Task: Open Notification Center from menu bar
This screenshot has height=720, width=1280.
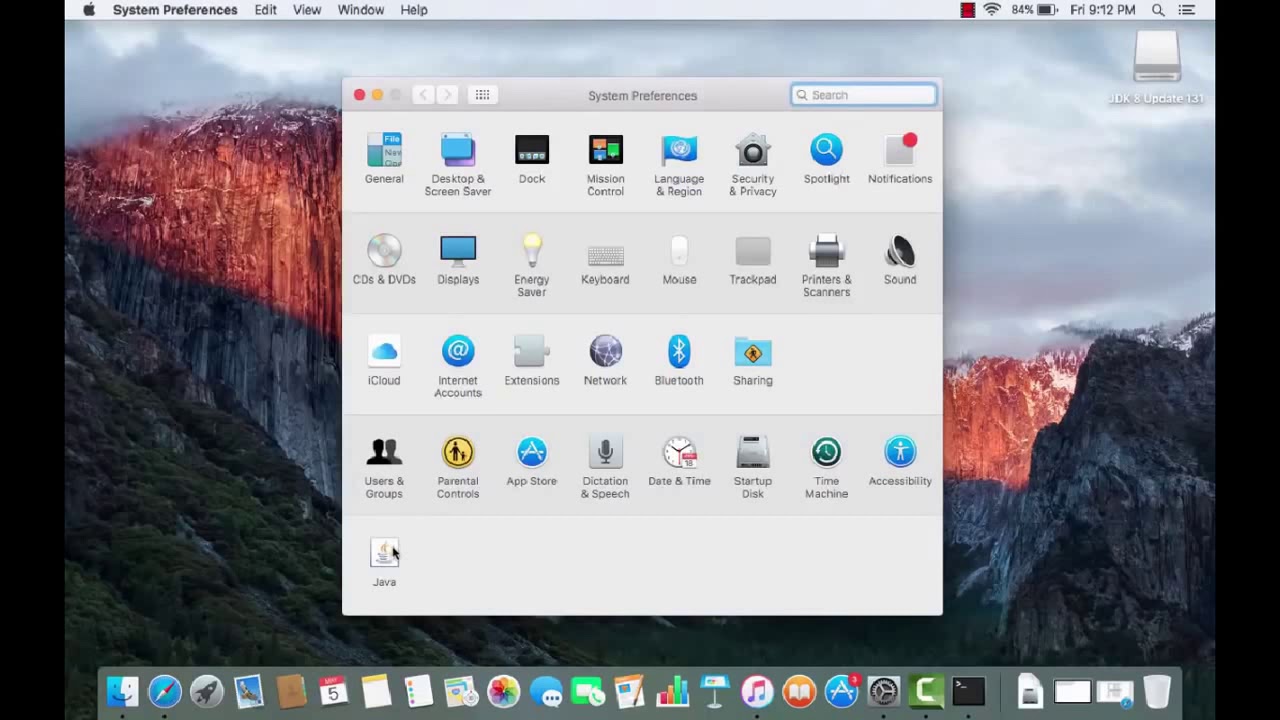Action: click(1187, 10)
